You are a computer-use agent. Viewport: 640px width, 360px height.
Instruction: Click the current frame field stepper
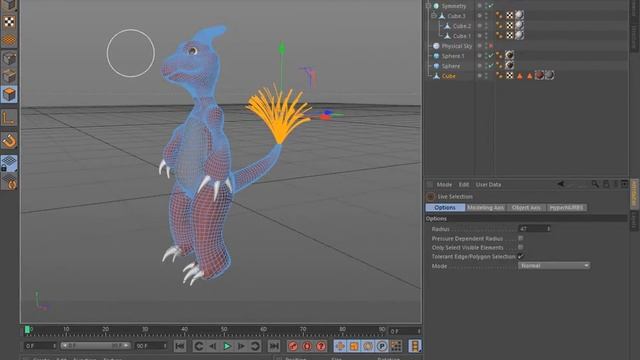[x=418, y=331]
